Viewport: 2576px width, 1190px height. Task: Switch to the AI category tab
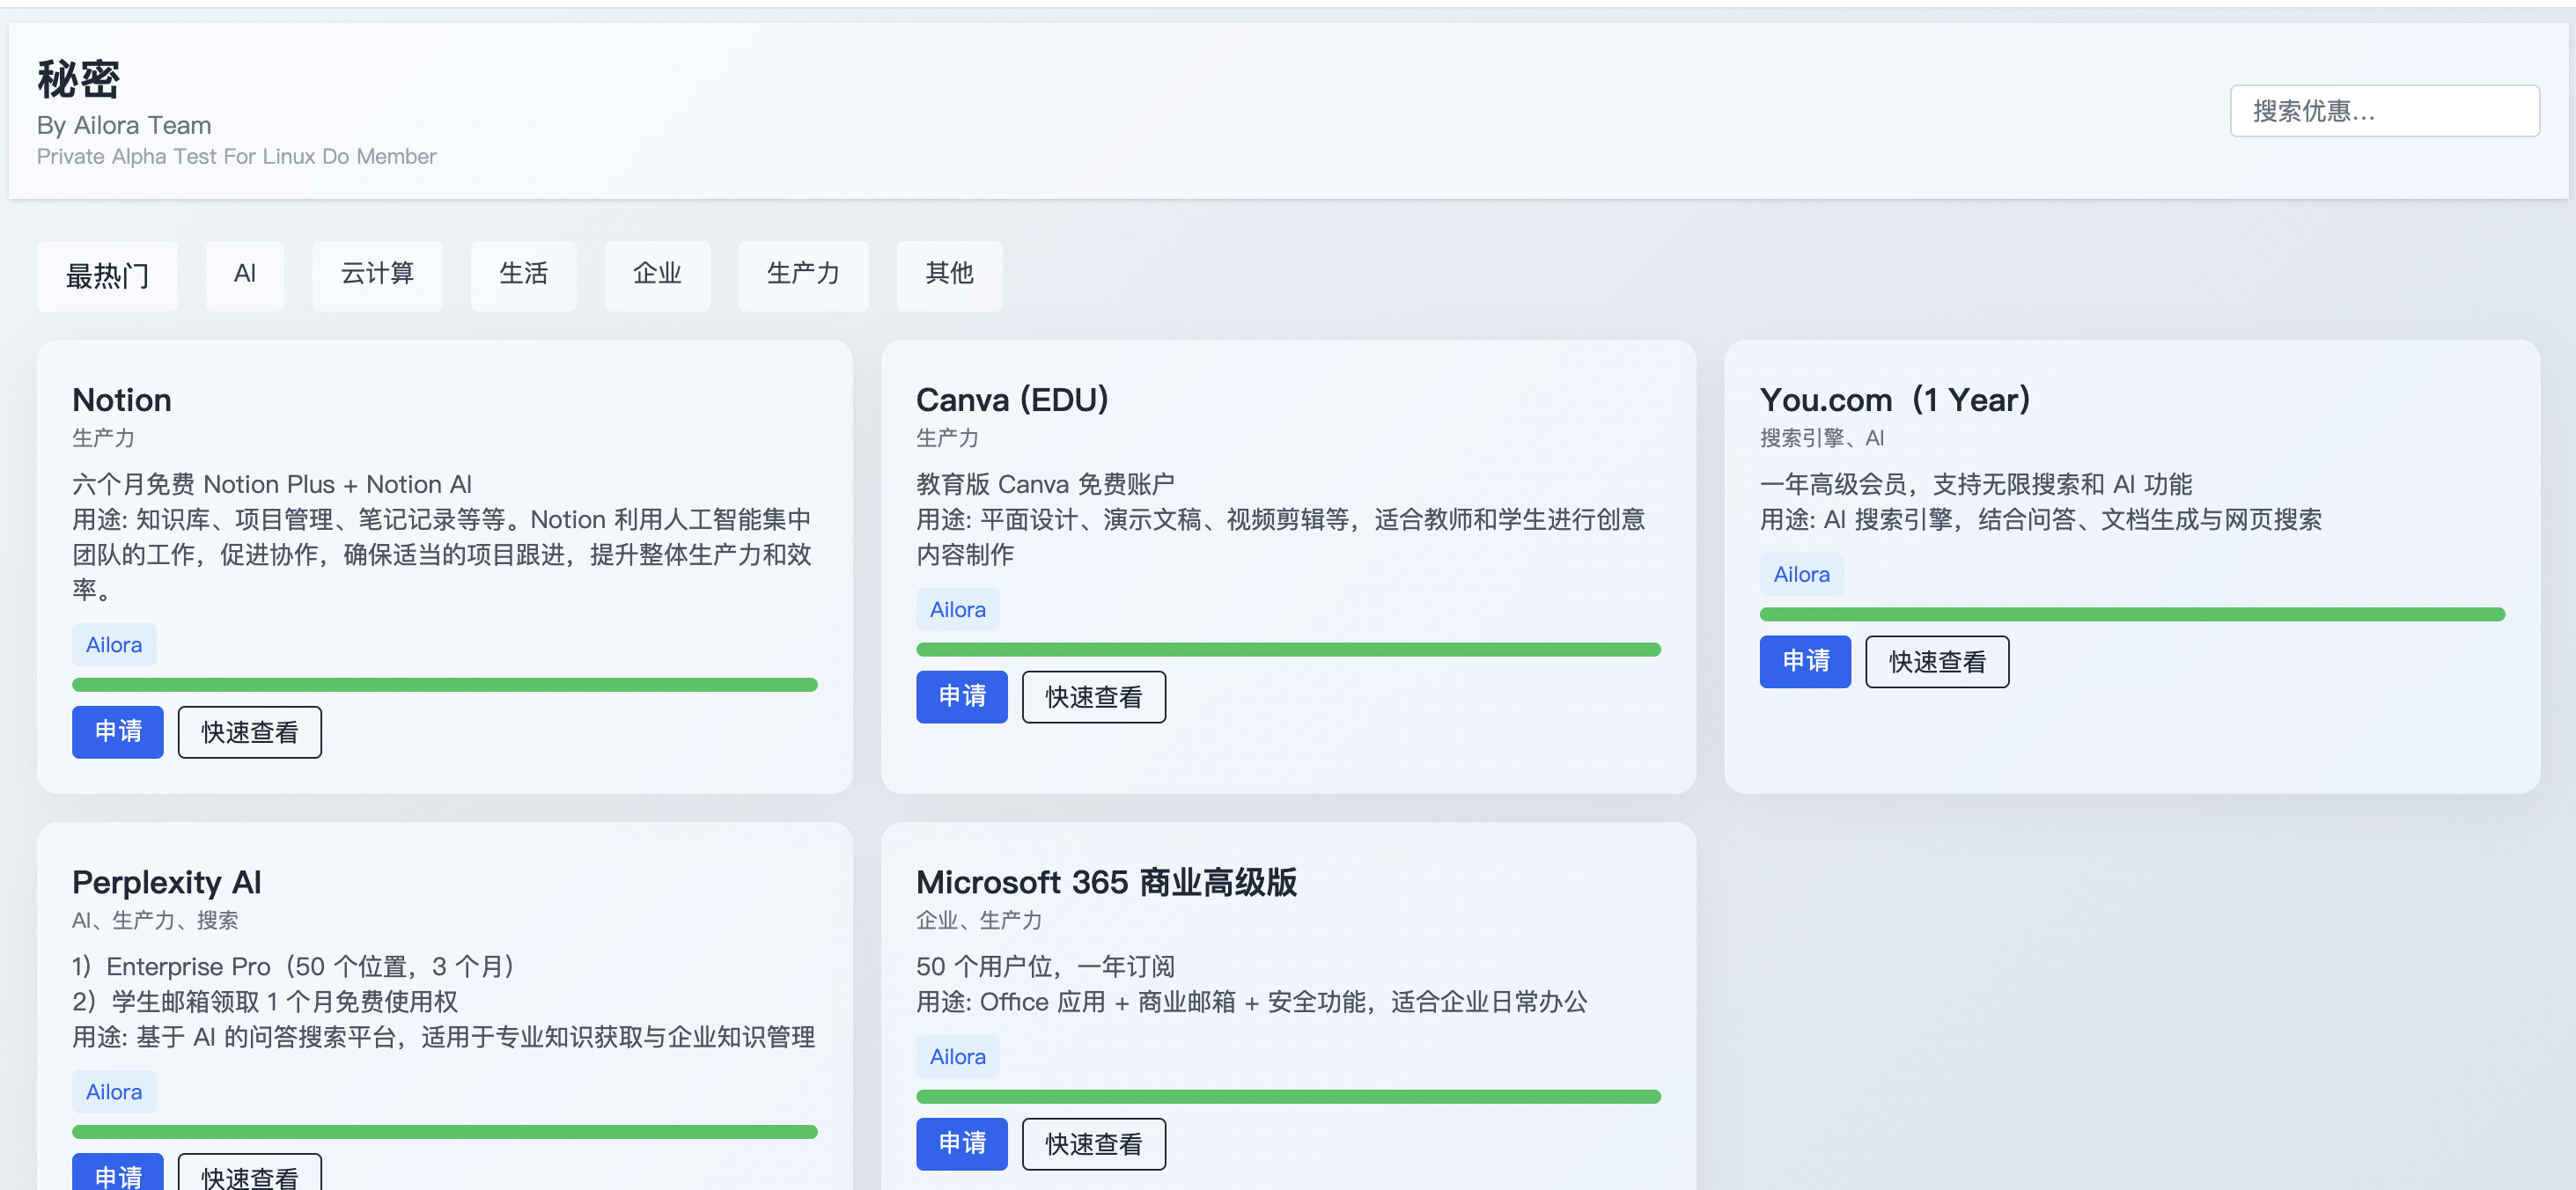pyautogui.click(x=245, y=275)
